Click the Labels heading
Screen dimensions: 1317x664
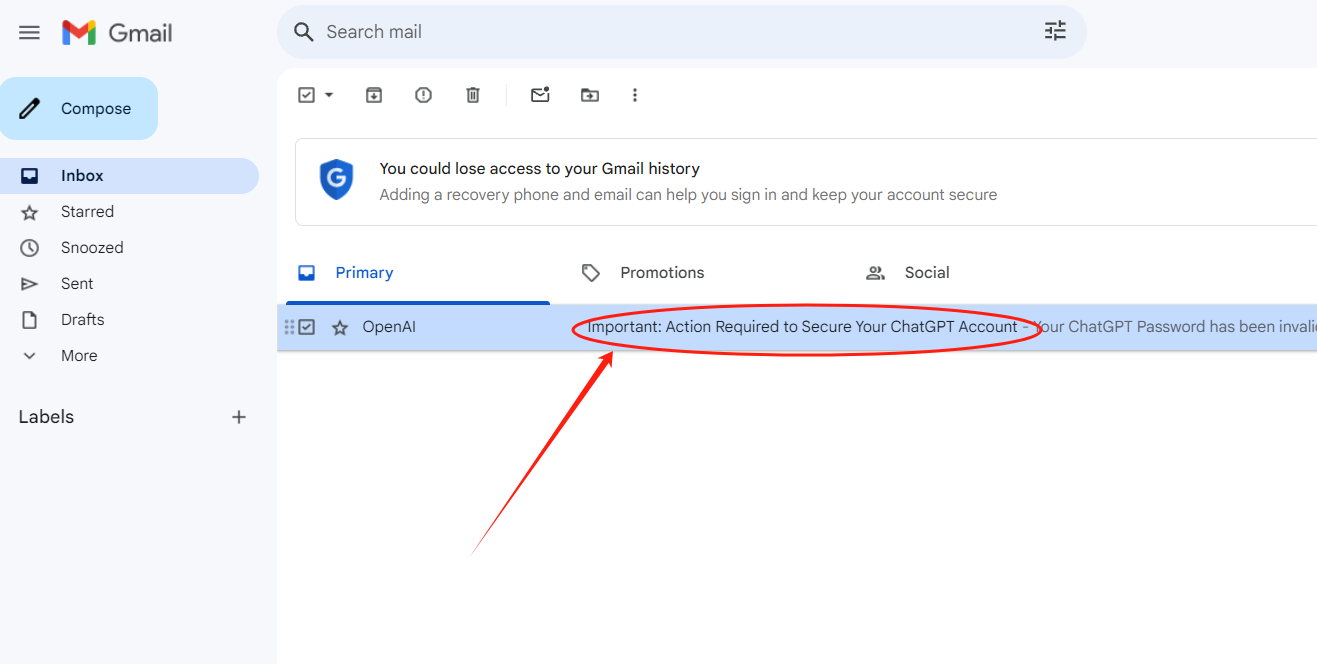coord(46,417)
